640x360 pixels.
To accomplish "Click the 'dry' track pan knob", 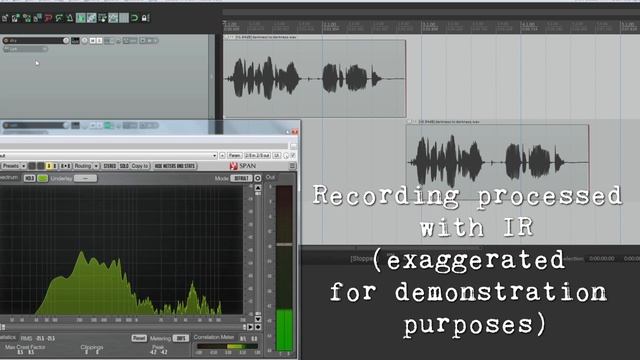I will [x=84, y=40].
